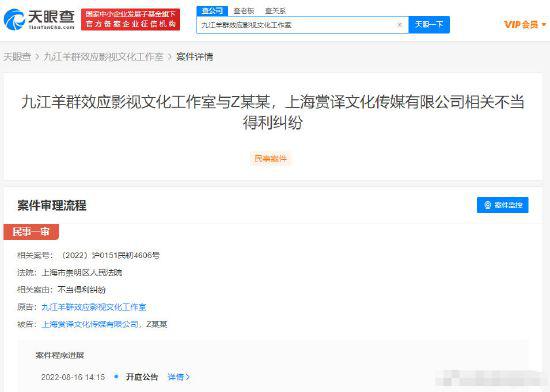Image resolution: width=550 pixels, height=392 pixels.
Task: Click the Tianyancha logo icon
Action: point(14,20)
